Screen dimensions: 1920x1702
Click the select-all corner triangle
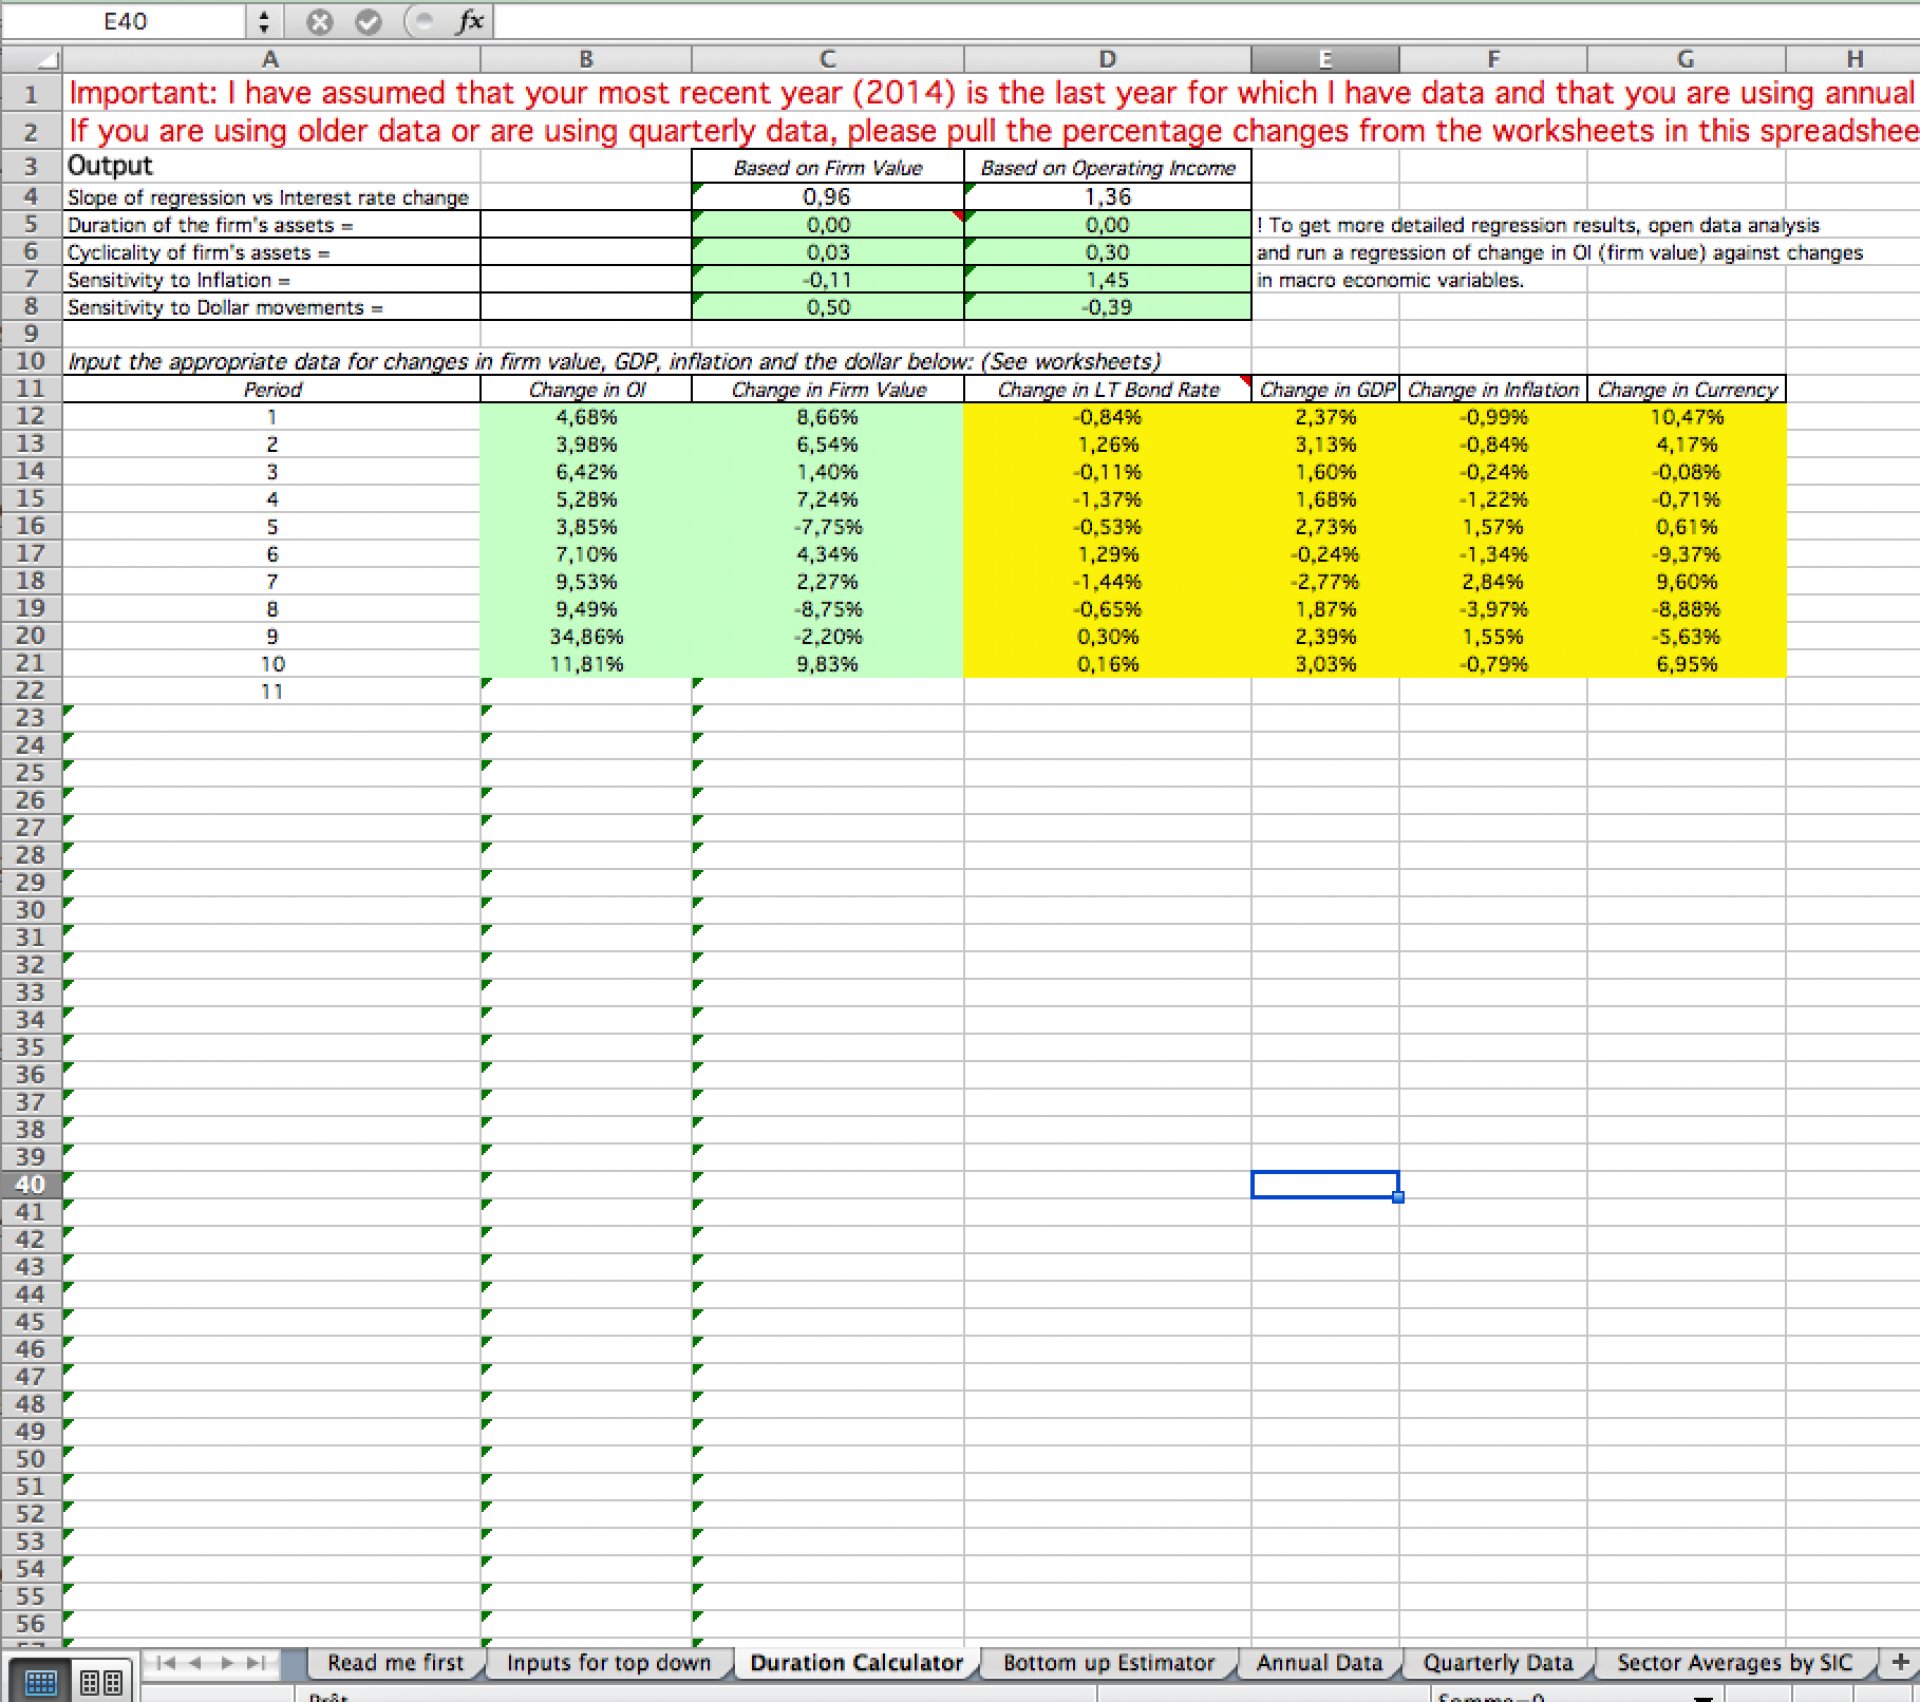(32, 60)
